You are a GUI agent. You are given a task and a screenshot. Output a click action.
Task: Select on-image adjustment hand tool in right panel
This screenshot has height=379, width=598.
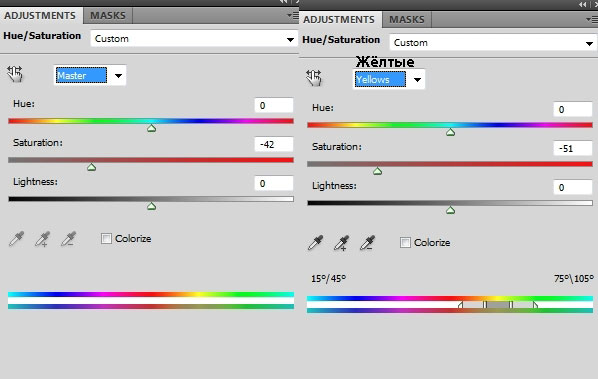[314, 78]
